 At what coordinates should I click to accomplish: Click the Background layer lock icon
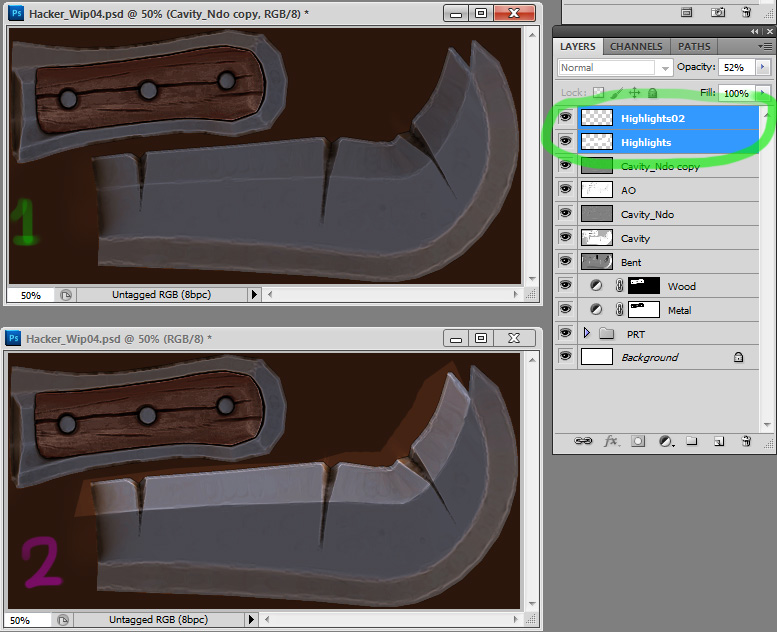click(x=738, y=357)
